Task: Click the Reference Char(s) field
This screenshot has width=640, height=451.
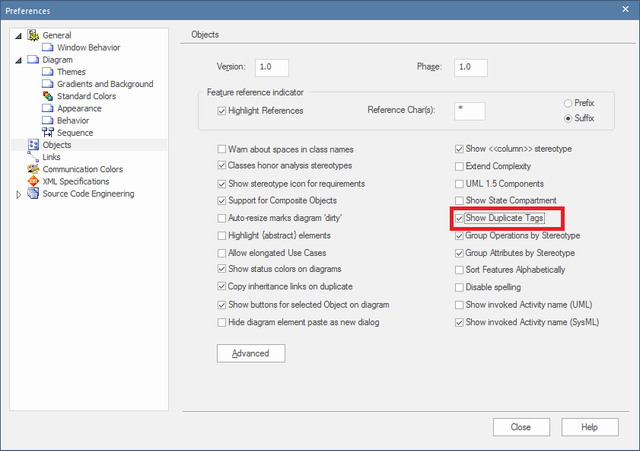Action: pyautogui.click(x=470, y=111)
